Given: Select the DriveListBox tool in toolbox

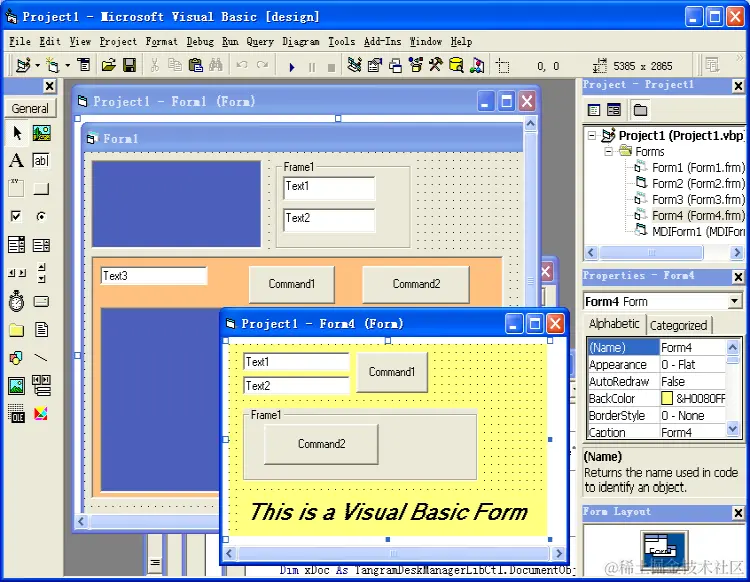Looking at the screenshot, I should 42,301.
